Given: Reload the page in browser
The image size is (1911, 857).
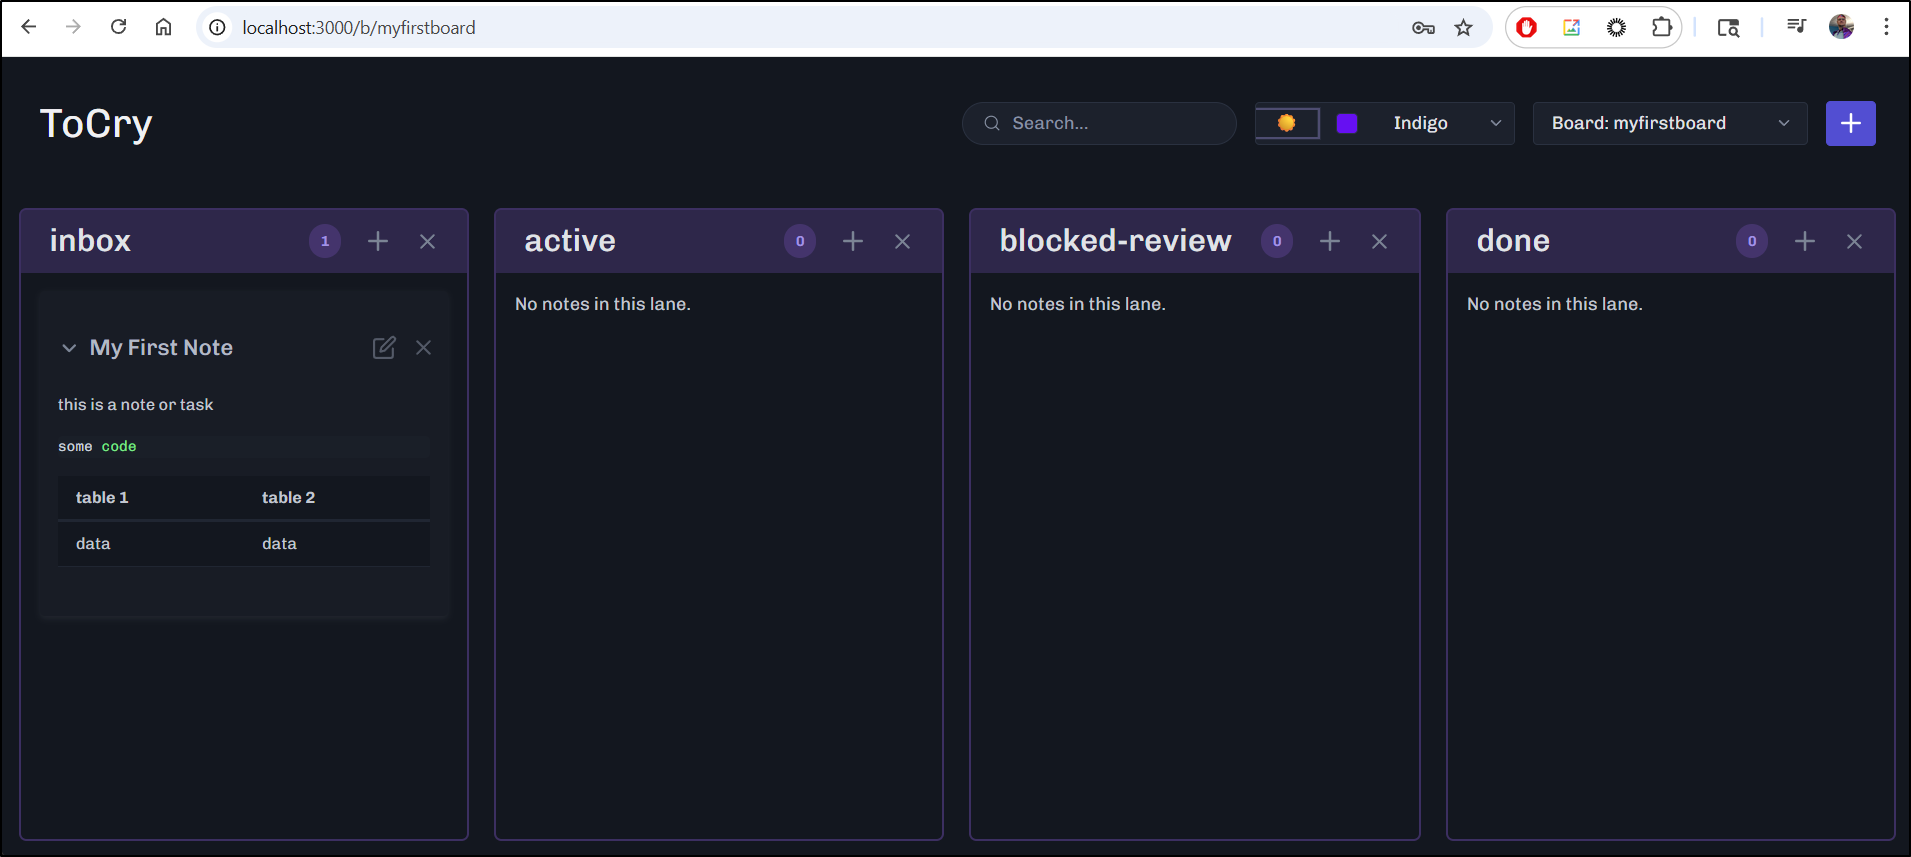Looking at the screenshot, I should [x=118, y=27].
